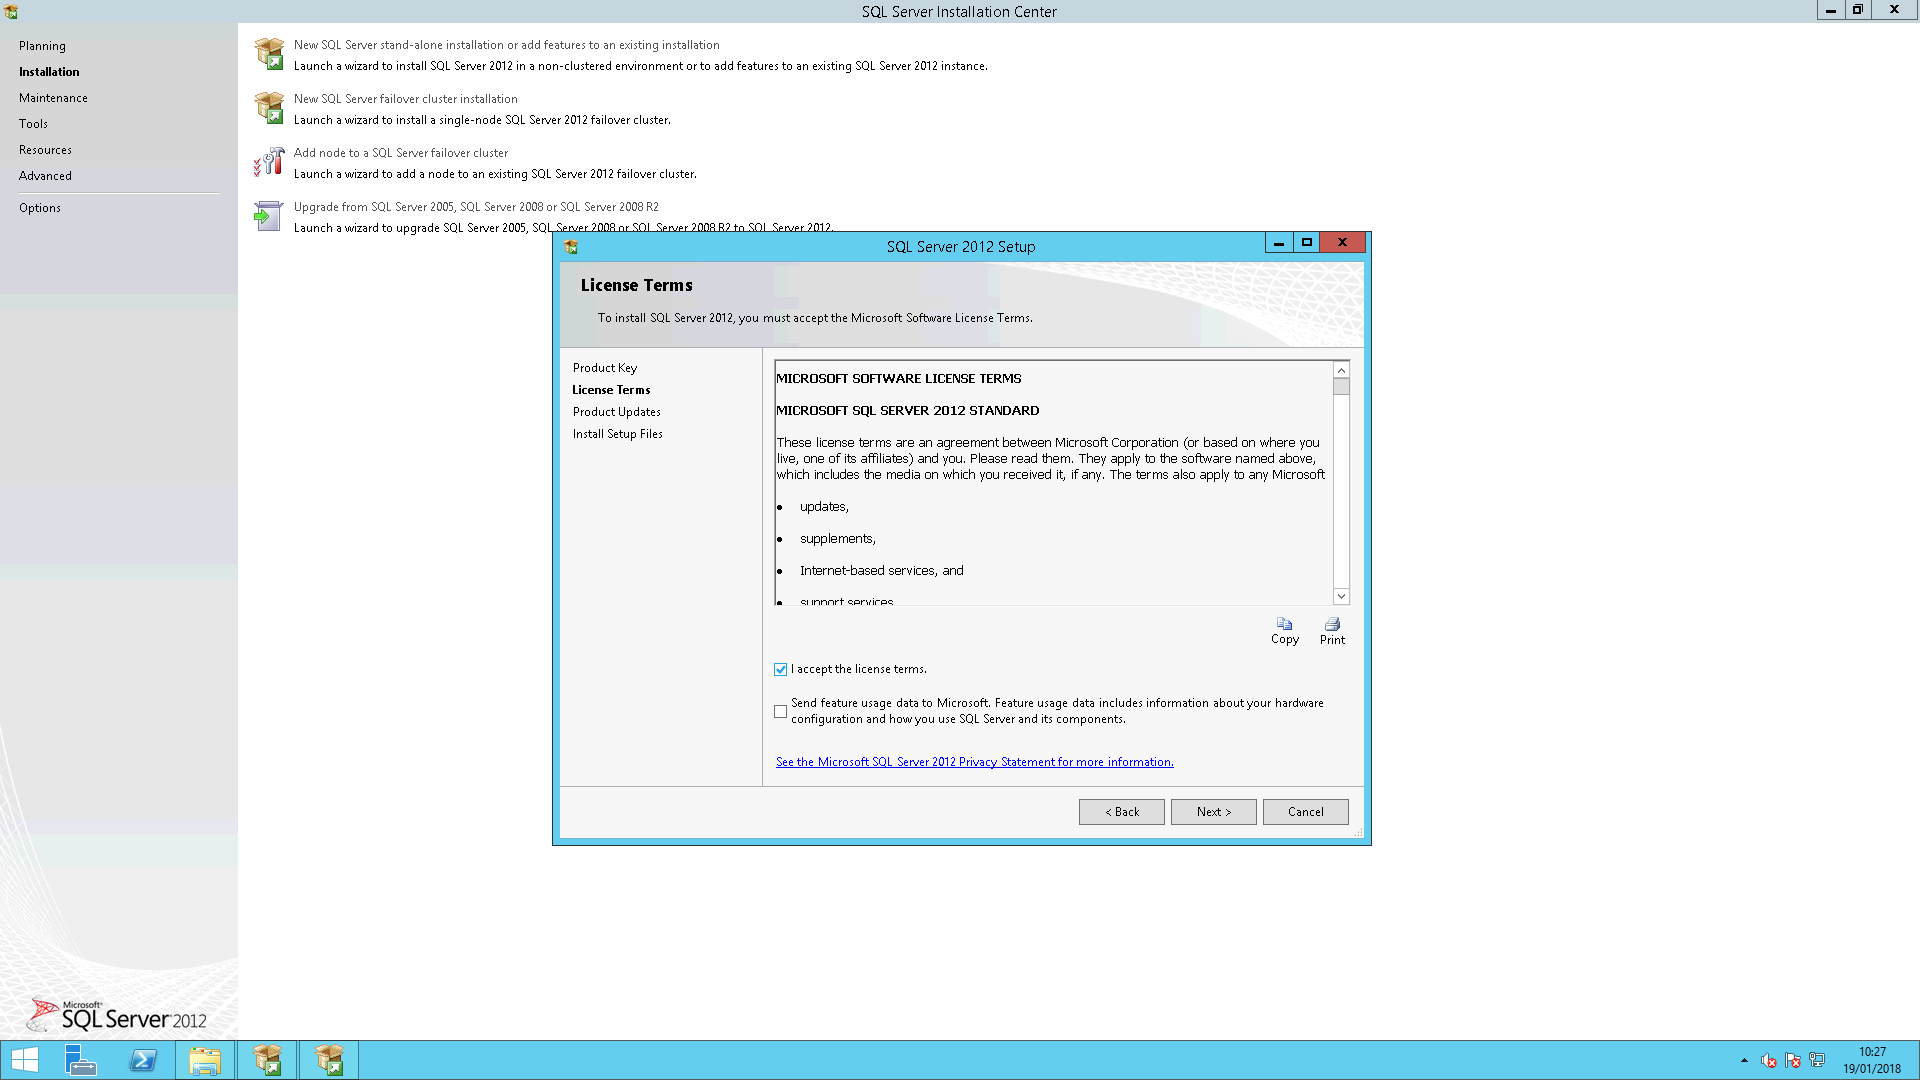
Task: Select Product Key step in setup
Action: pos(604,368)
